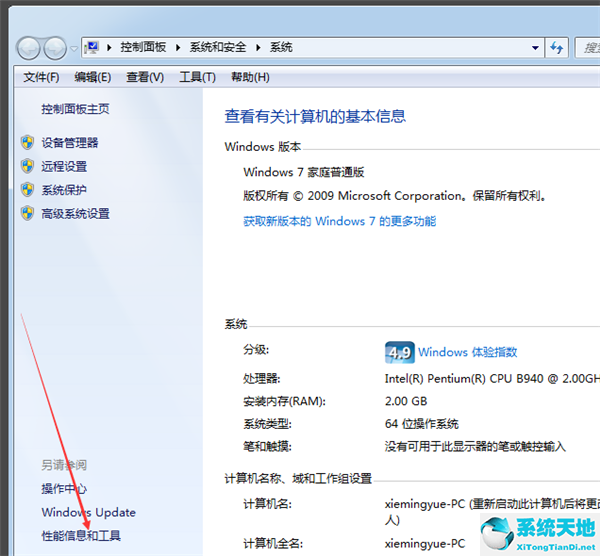
Task: Open 系统保护 link
Action: (x=64, y=190)
